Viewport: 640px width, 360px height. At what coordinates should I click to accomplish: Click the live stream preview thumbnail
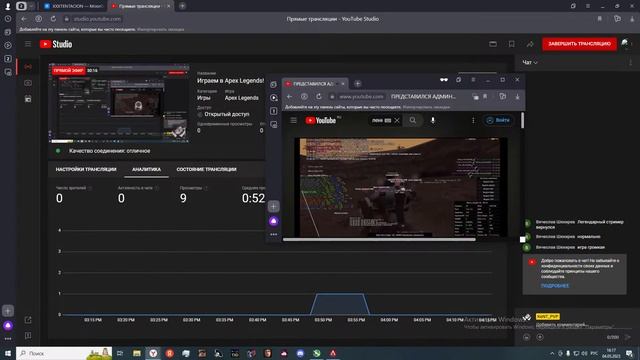click(x=119, y=103)
